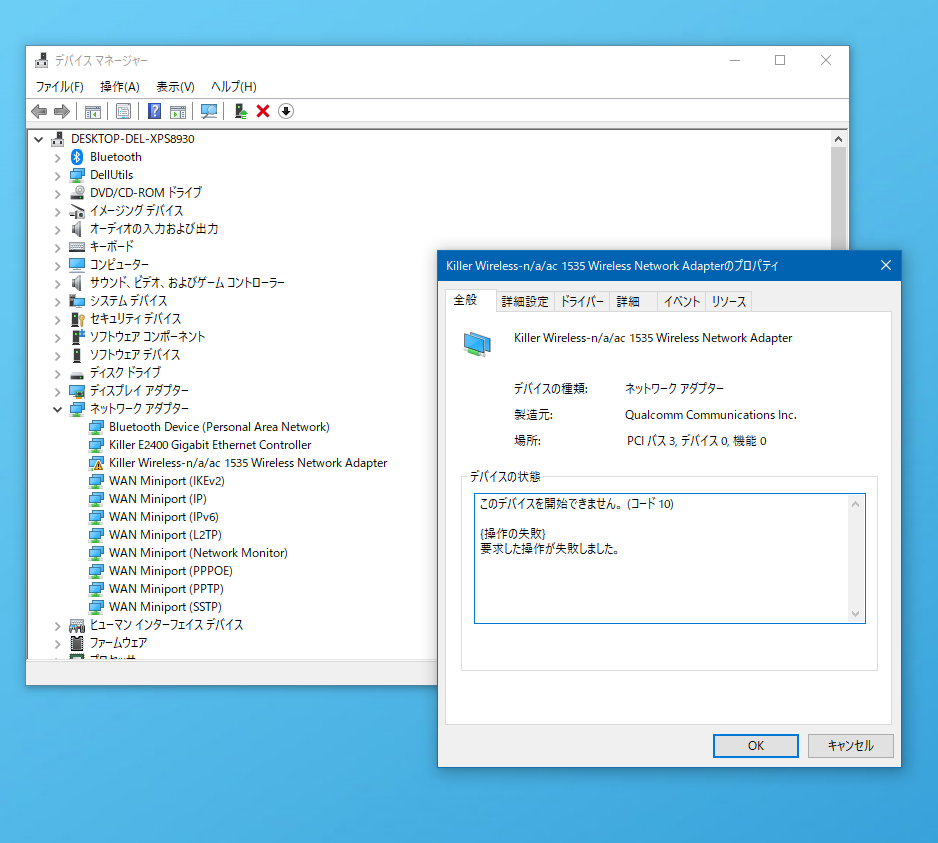Viewport: 938px width, 843px height.
Task: Switch to the ドライバー tab
Action: (581, 302)
